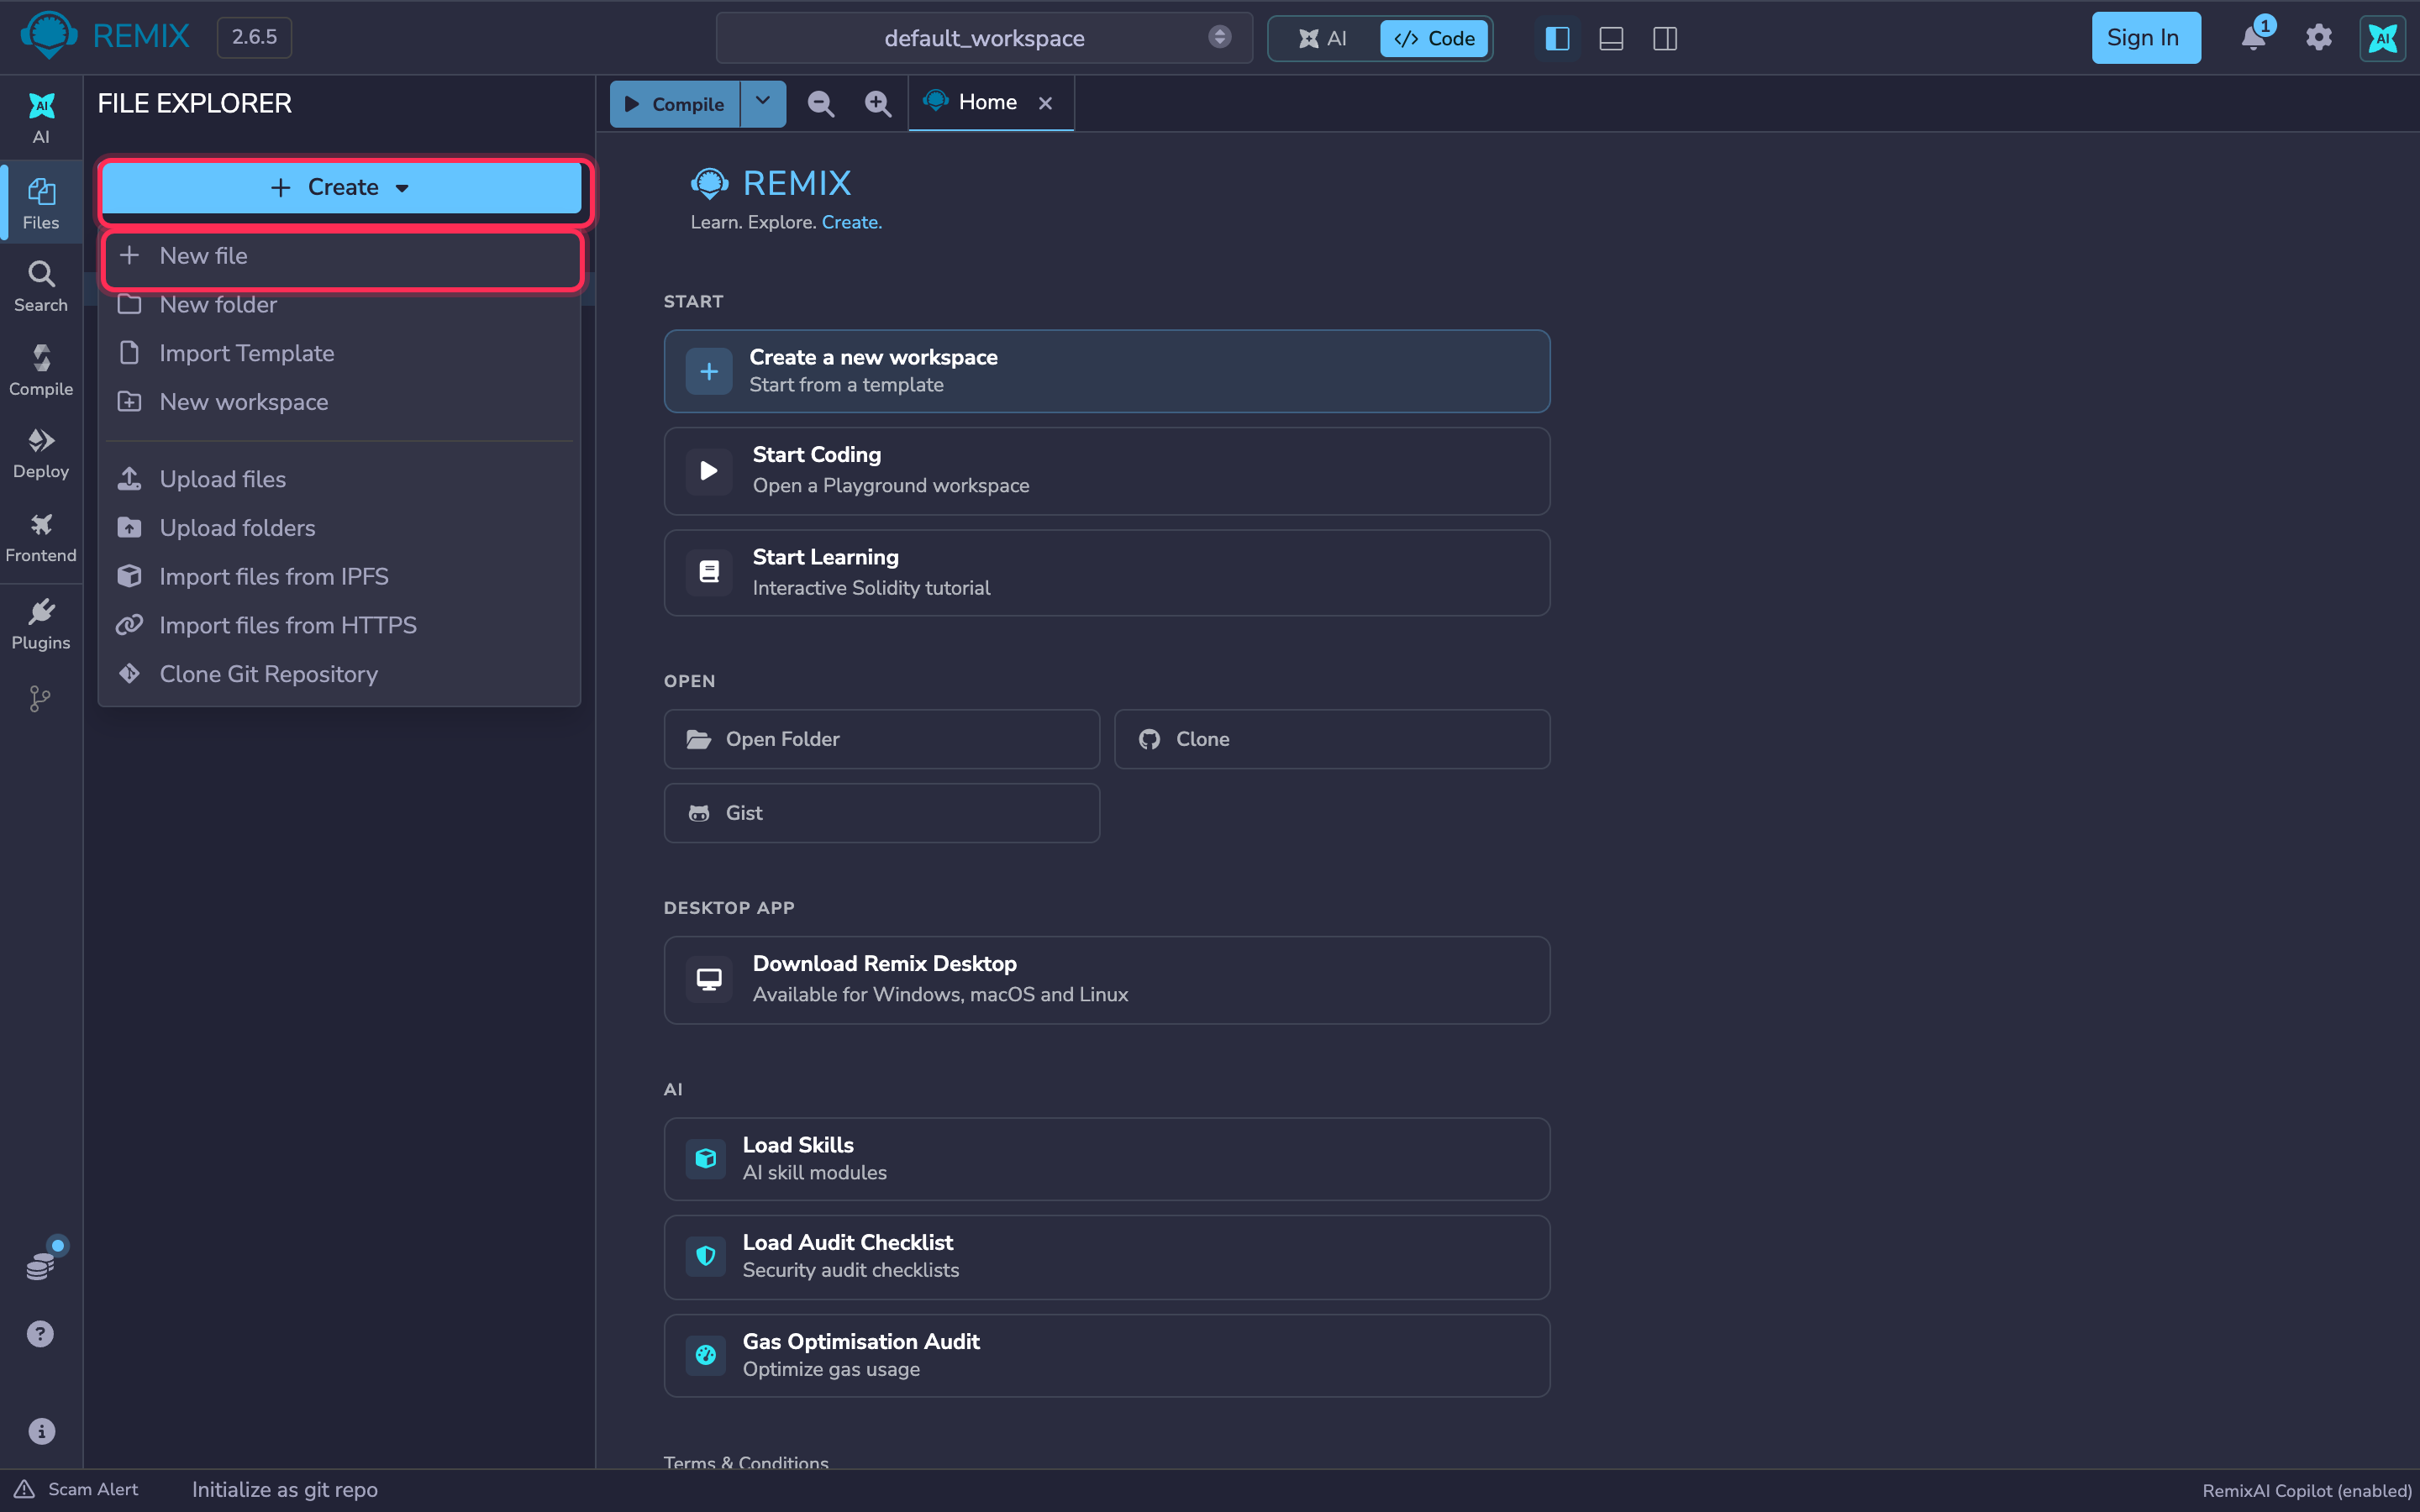
Task: Click Scam Alert in status bar
Action: tap(76, 1490)
